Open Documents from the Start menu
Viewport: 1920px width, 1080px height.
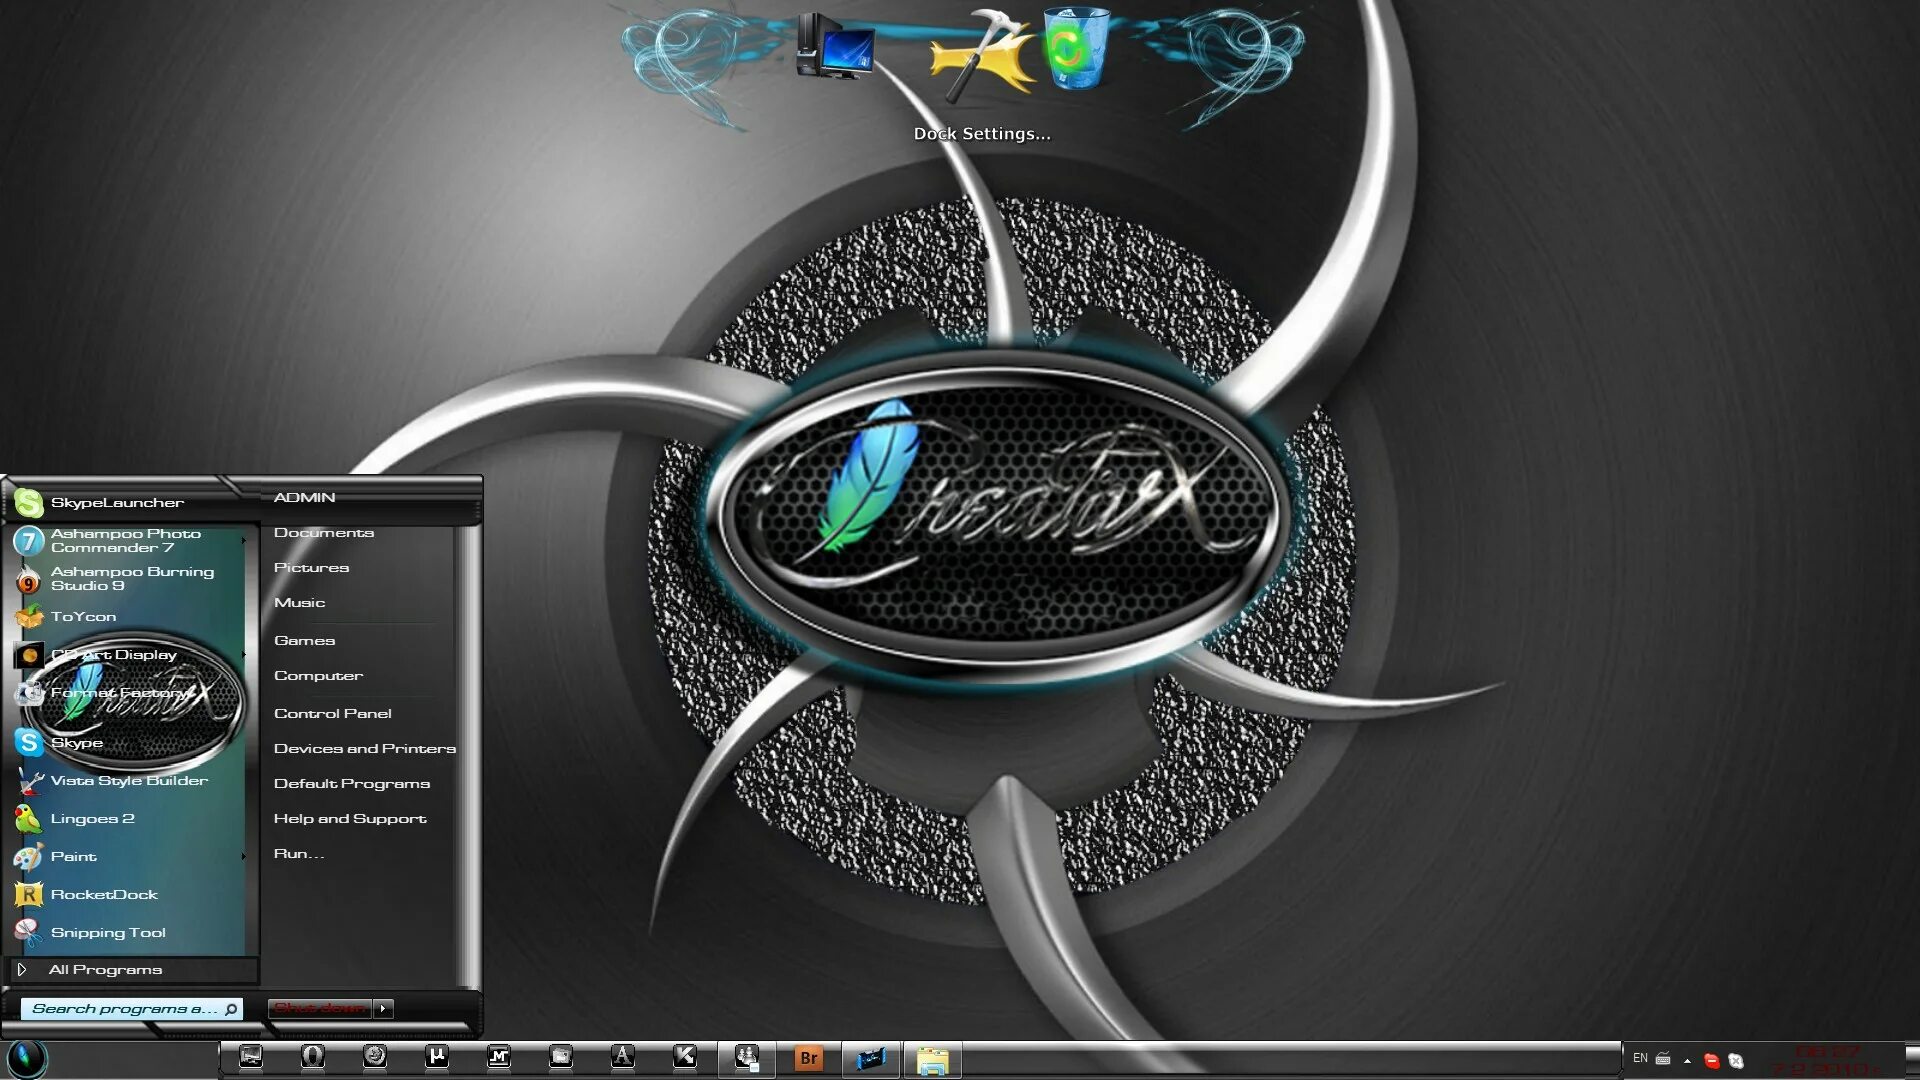coord(324,532)
